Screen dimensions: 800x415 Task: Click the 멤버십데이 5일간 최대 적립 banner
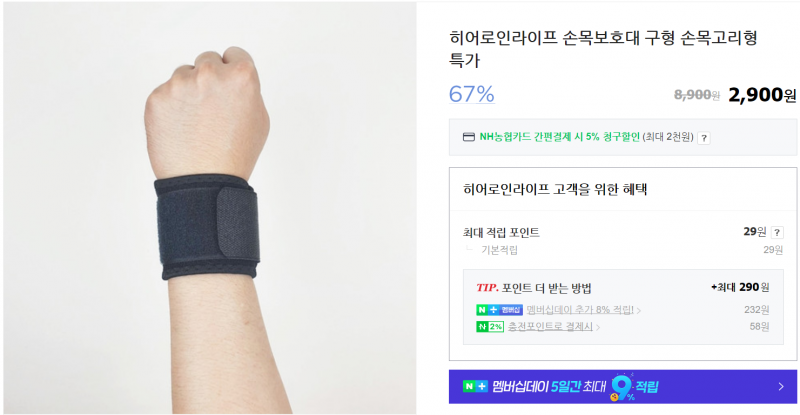coord(622,386)
